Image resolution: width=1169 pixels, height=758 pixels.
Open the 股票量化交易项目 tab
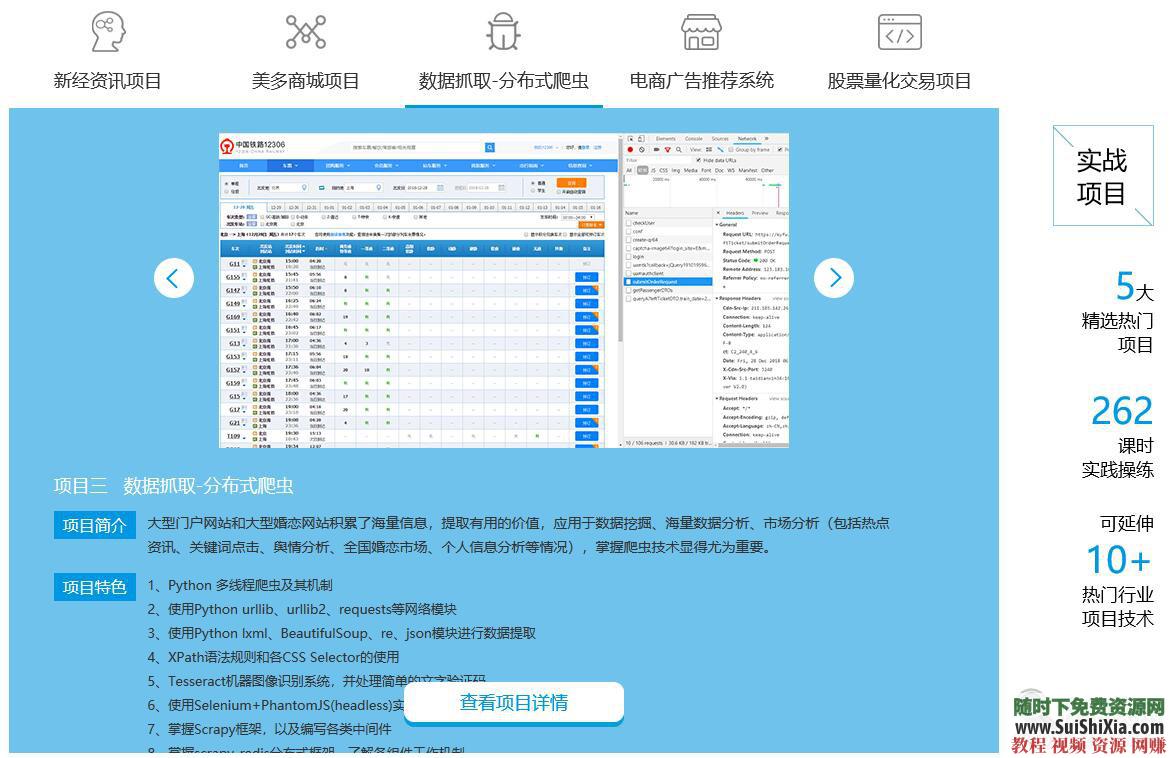pos(899,80)
